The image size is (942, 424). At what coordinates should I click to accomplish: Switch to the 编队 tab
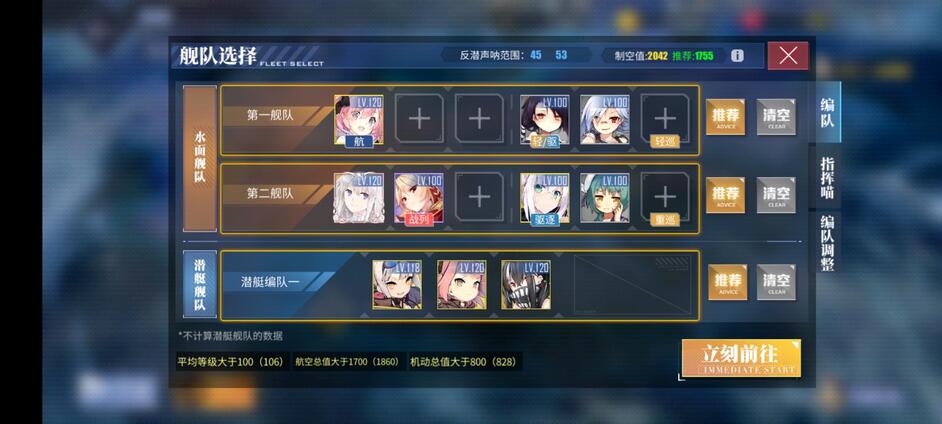click(828, 112)
